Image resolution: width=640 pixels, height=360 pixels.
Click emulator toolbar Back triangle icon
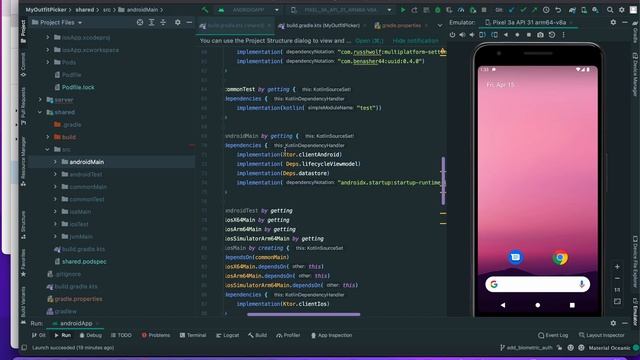506,35
